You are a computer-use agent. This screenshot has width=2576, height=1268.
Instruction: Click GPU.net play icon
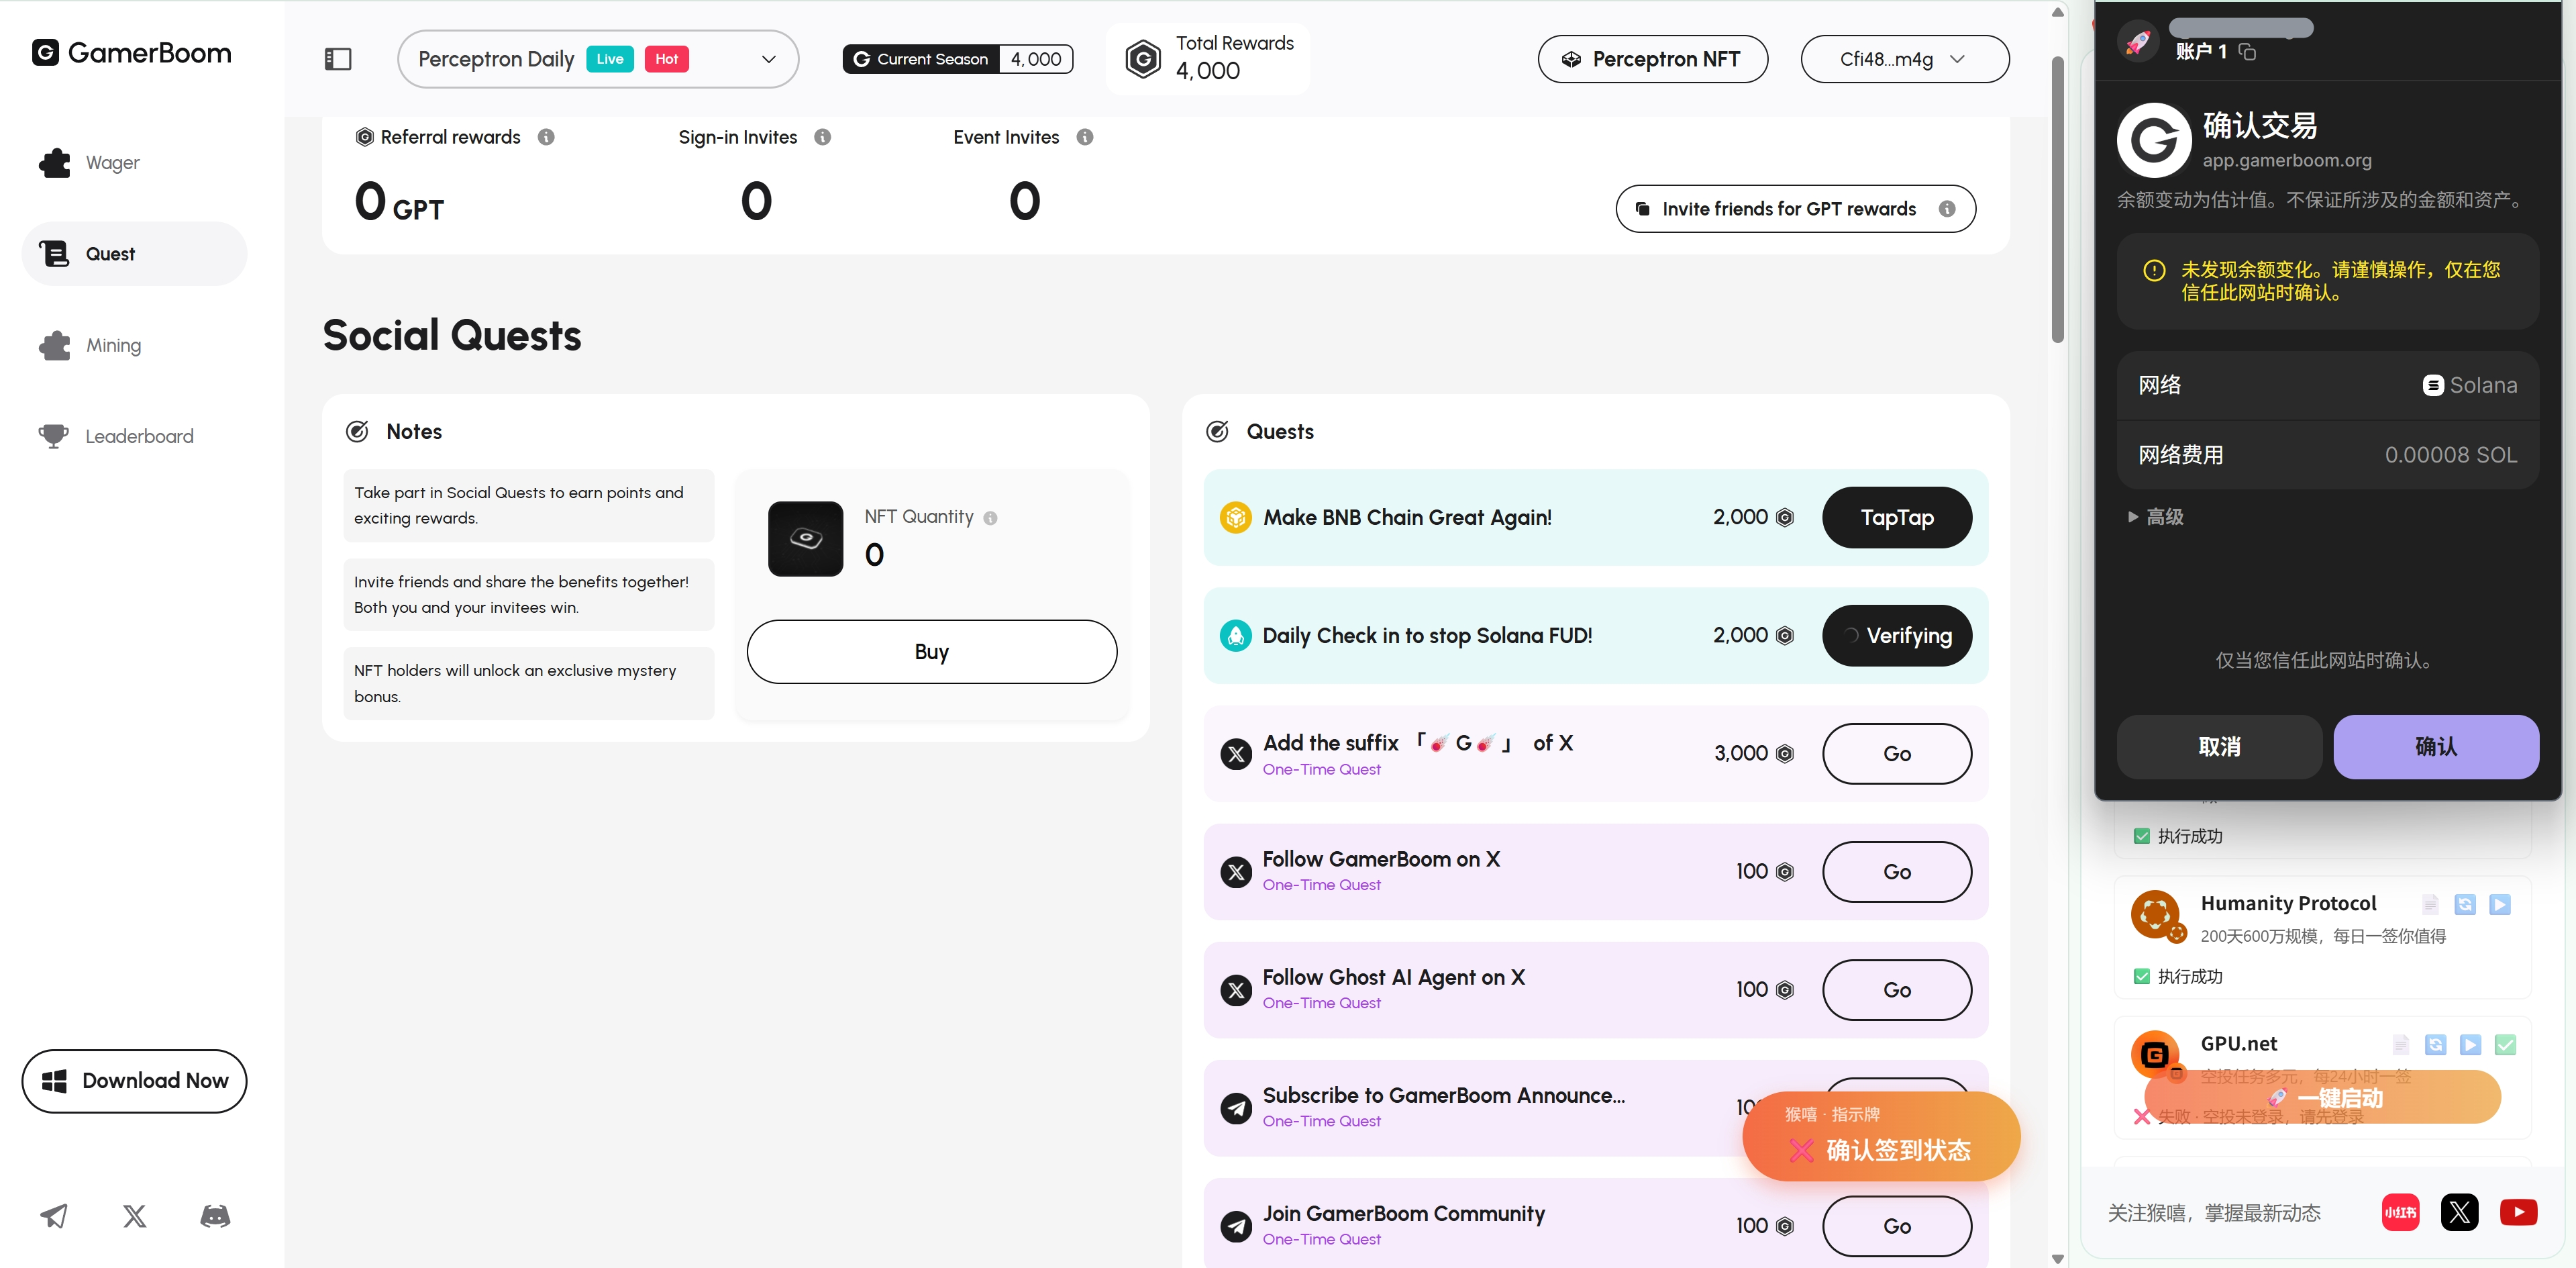(x=2470, y=1045)
